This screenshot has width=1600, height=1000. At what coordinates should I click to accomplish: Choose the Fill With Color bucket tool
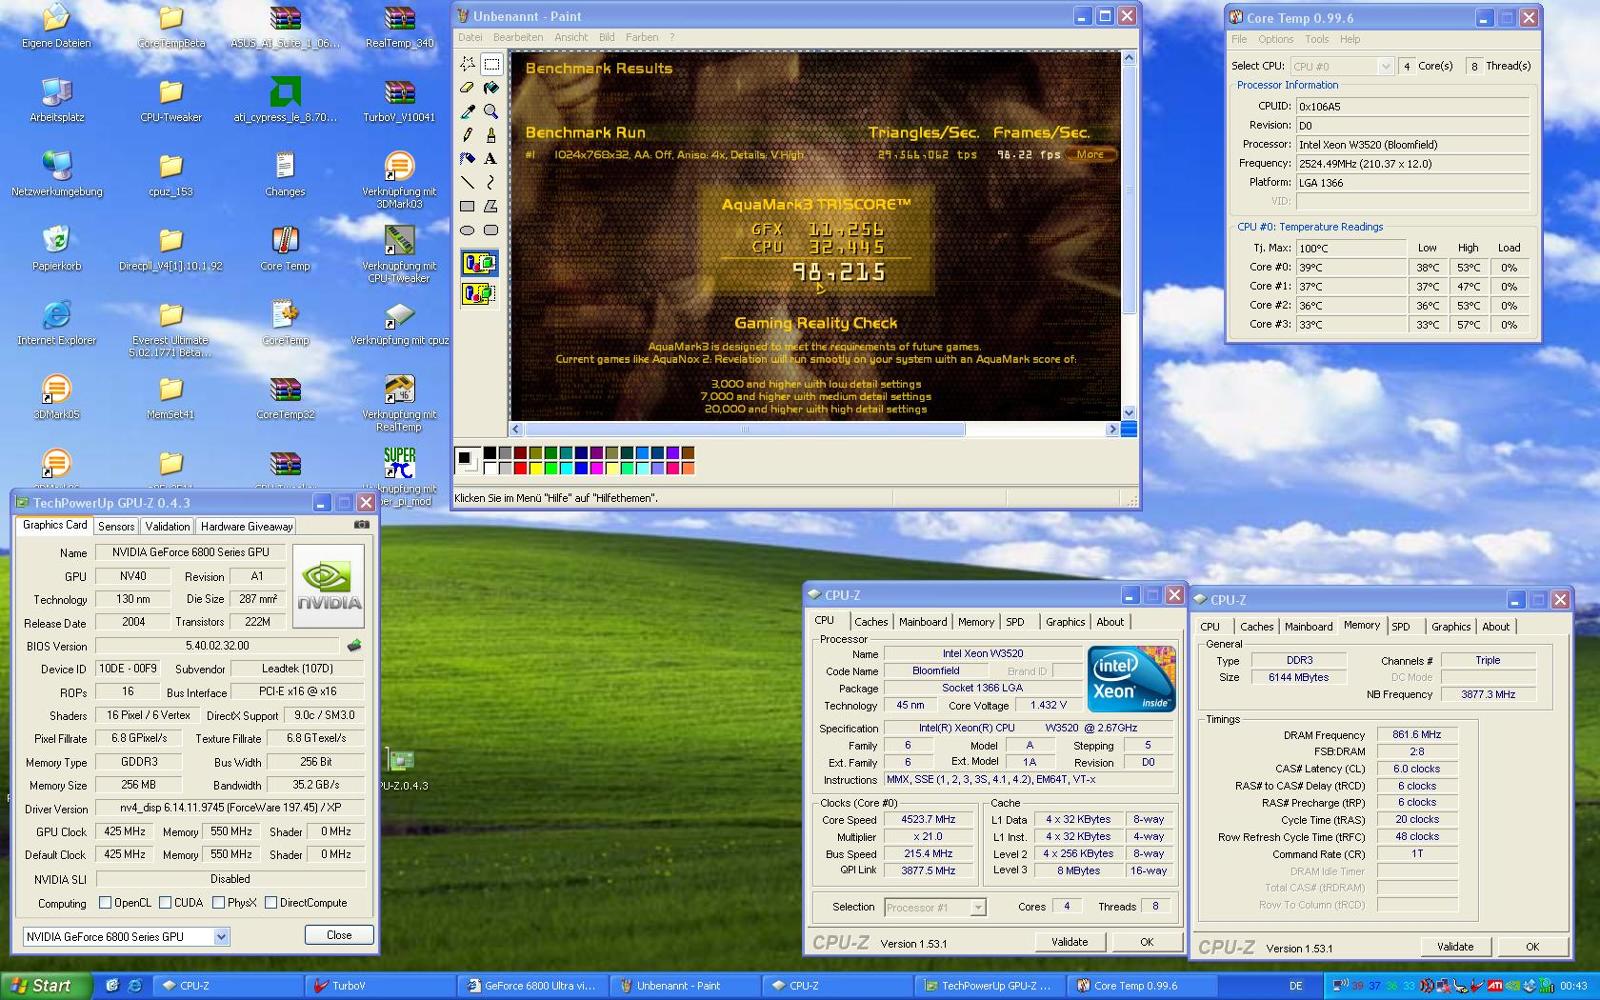click(491, 88)
